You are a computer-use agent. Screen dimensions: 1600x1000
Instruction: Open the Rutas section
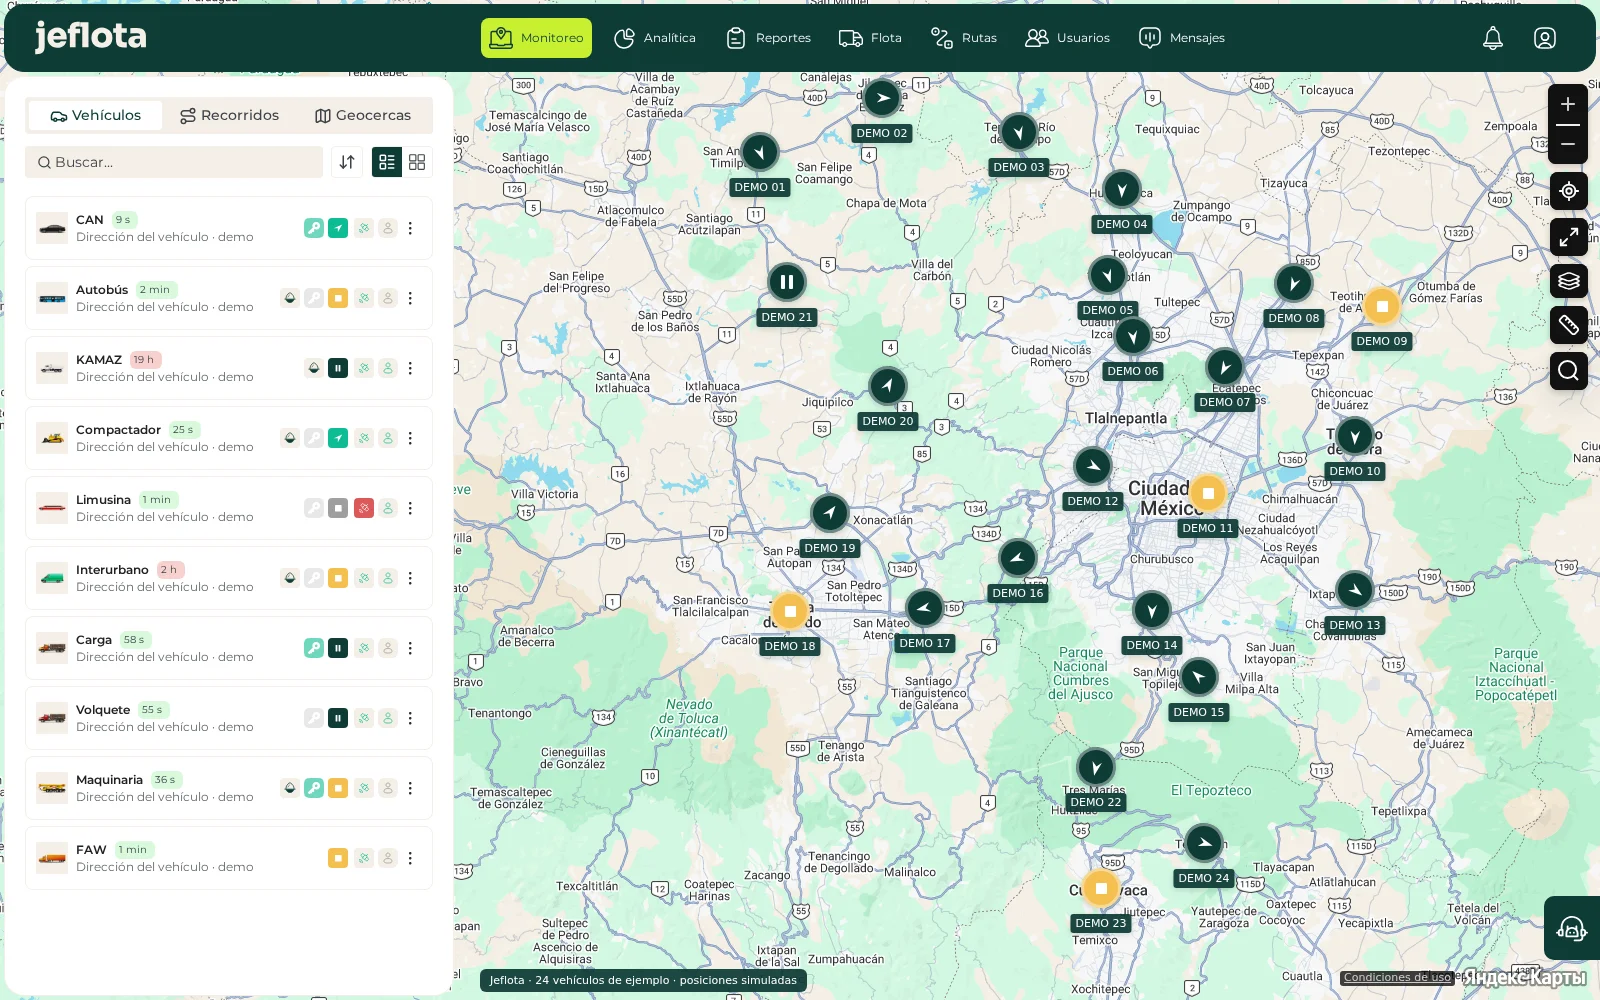964,38
